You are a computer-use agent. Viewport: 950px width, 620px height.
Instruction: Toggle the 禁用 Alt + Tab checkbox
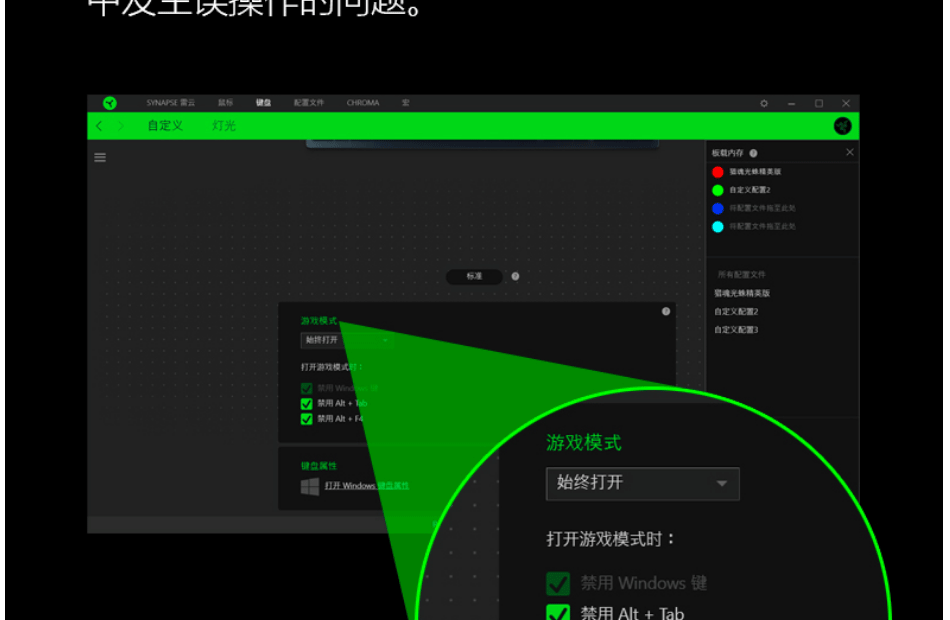coord(307,404)
